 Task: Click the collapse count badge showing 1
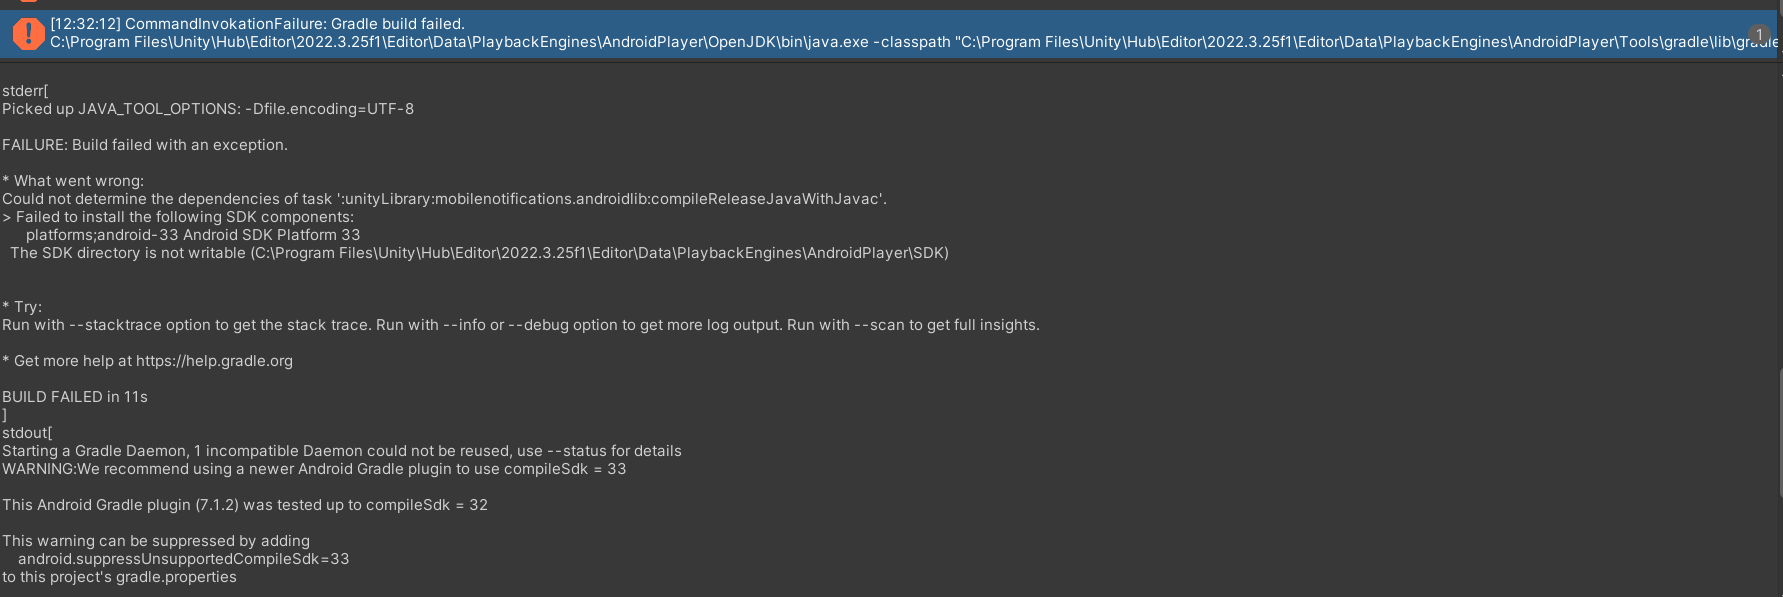1758,33
